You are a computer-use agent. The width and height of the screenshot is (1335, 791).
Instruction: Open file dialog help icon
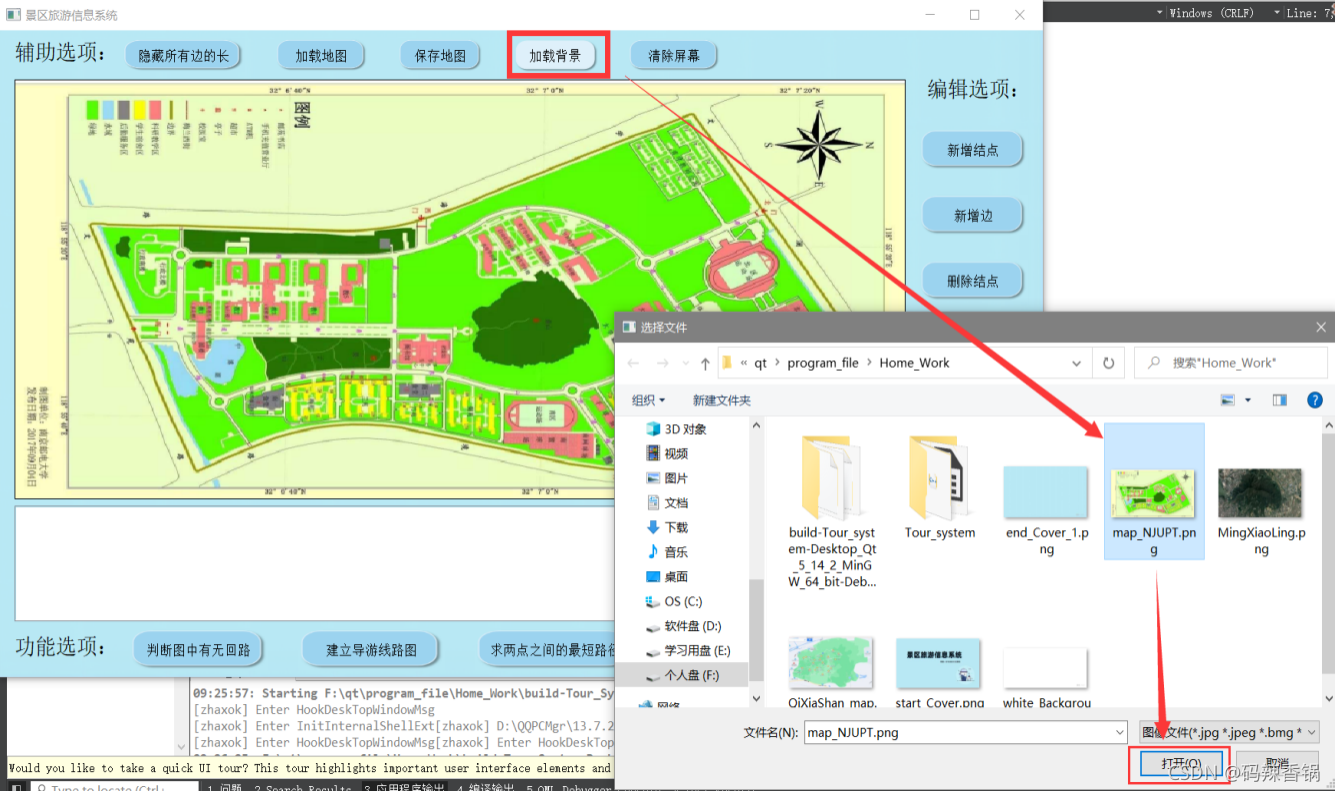coord(1315,400)
